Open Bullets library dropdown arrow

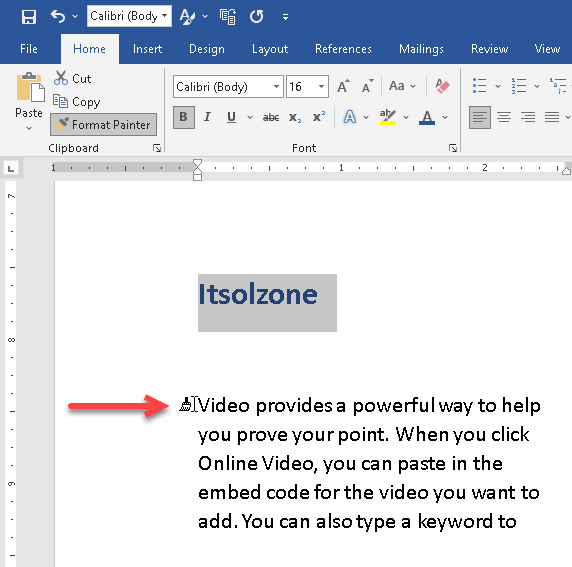pyautogui.click(x=498, y=86)
